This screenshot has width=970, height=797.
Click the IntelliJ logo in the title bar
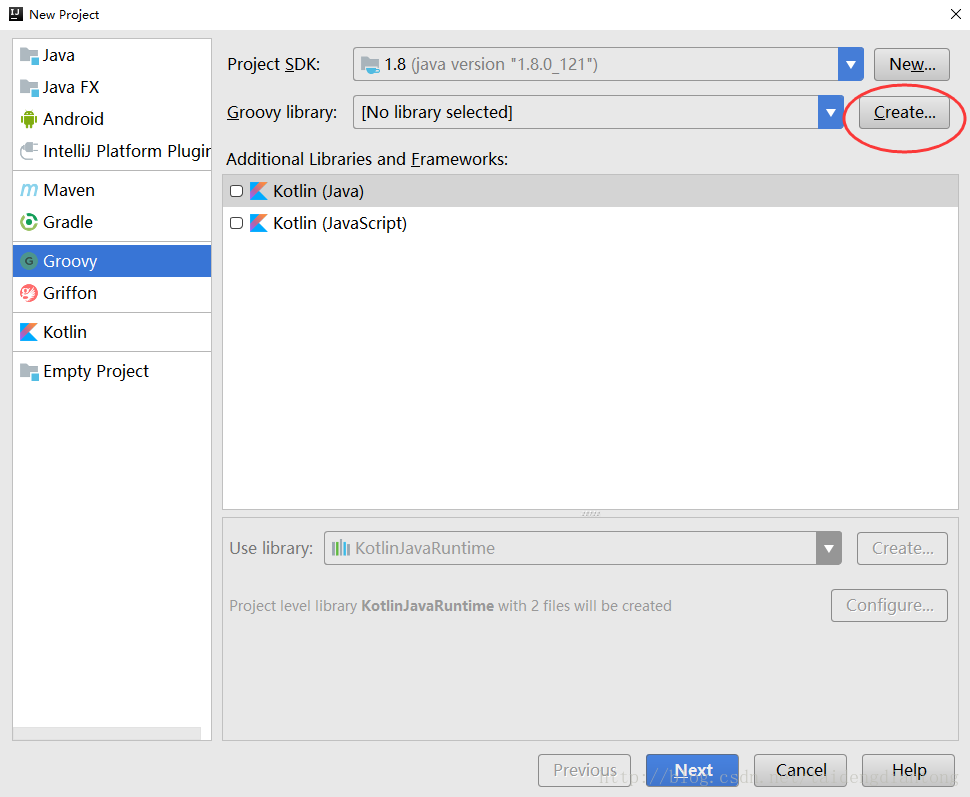(x=15, y=14)
